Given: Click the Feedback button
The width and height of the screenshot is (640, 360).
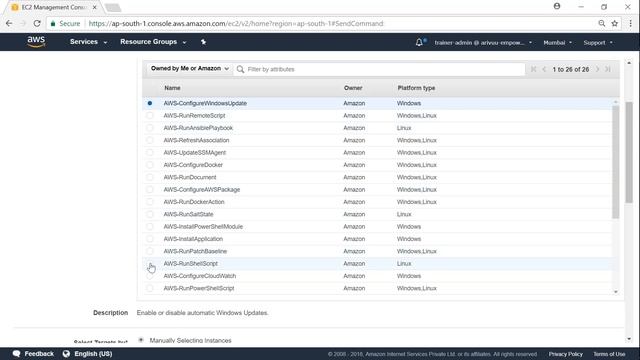Looking at the screenshot, I should point(33,353).
